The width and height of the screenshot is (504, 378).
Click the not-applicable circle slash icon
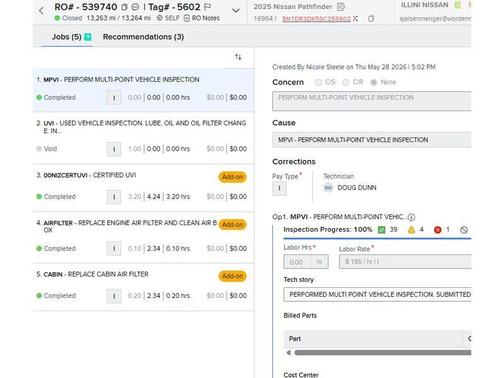point(464,230)
